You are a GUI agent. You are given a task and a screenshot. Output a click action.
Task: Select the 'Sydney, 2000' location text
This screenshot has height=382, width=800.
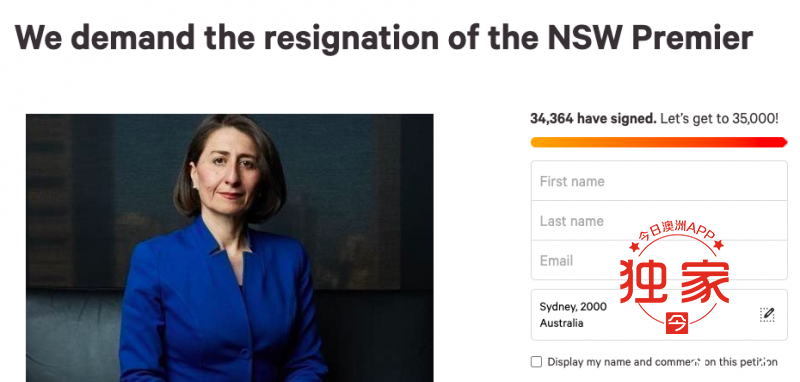point(573,307)
